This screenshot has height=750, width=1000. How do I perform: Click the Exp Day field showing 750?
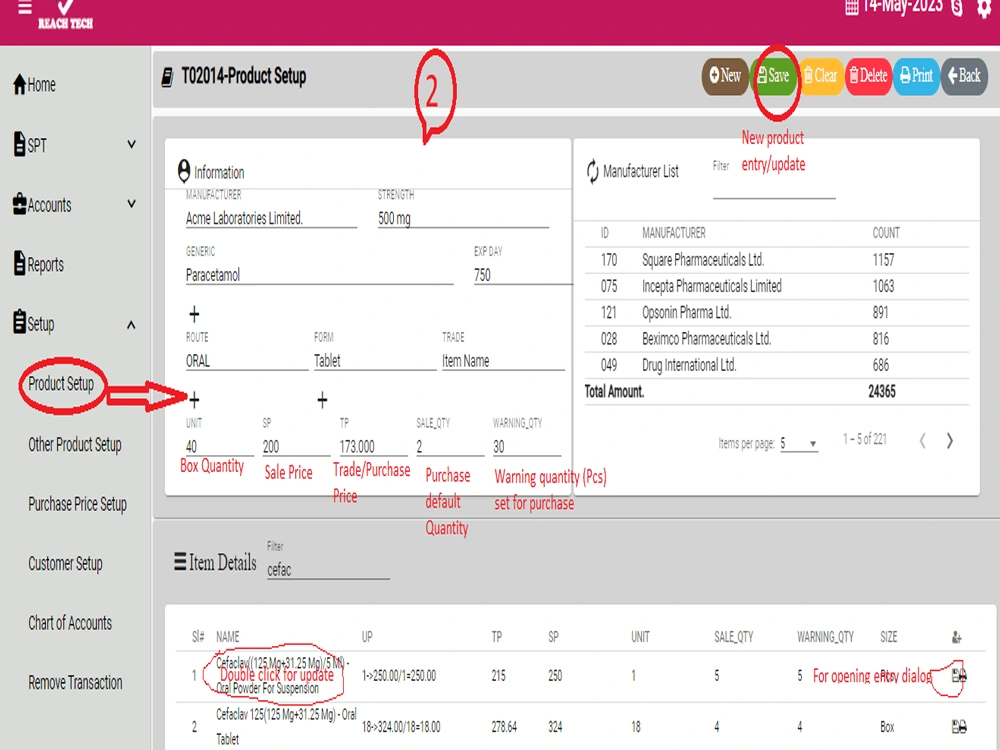(x=522, y=275)
